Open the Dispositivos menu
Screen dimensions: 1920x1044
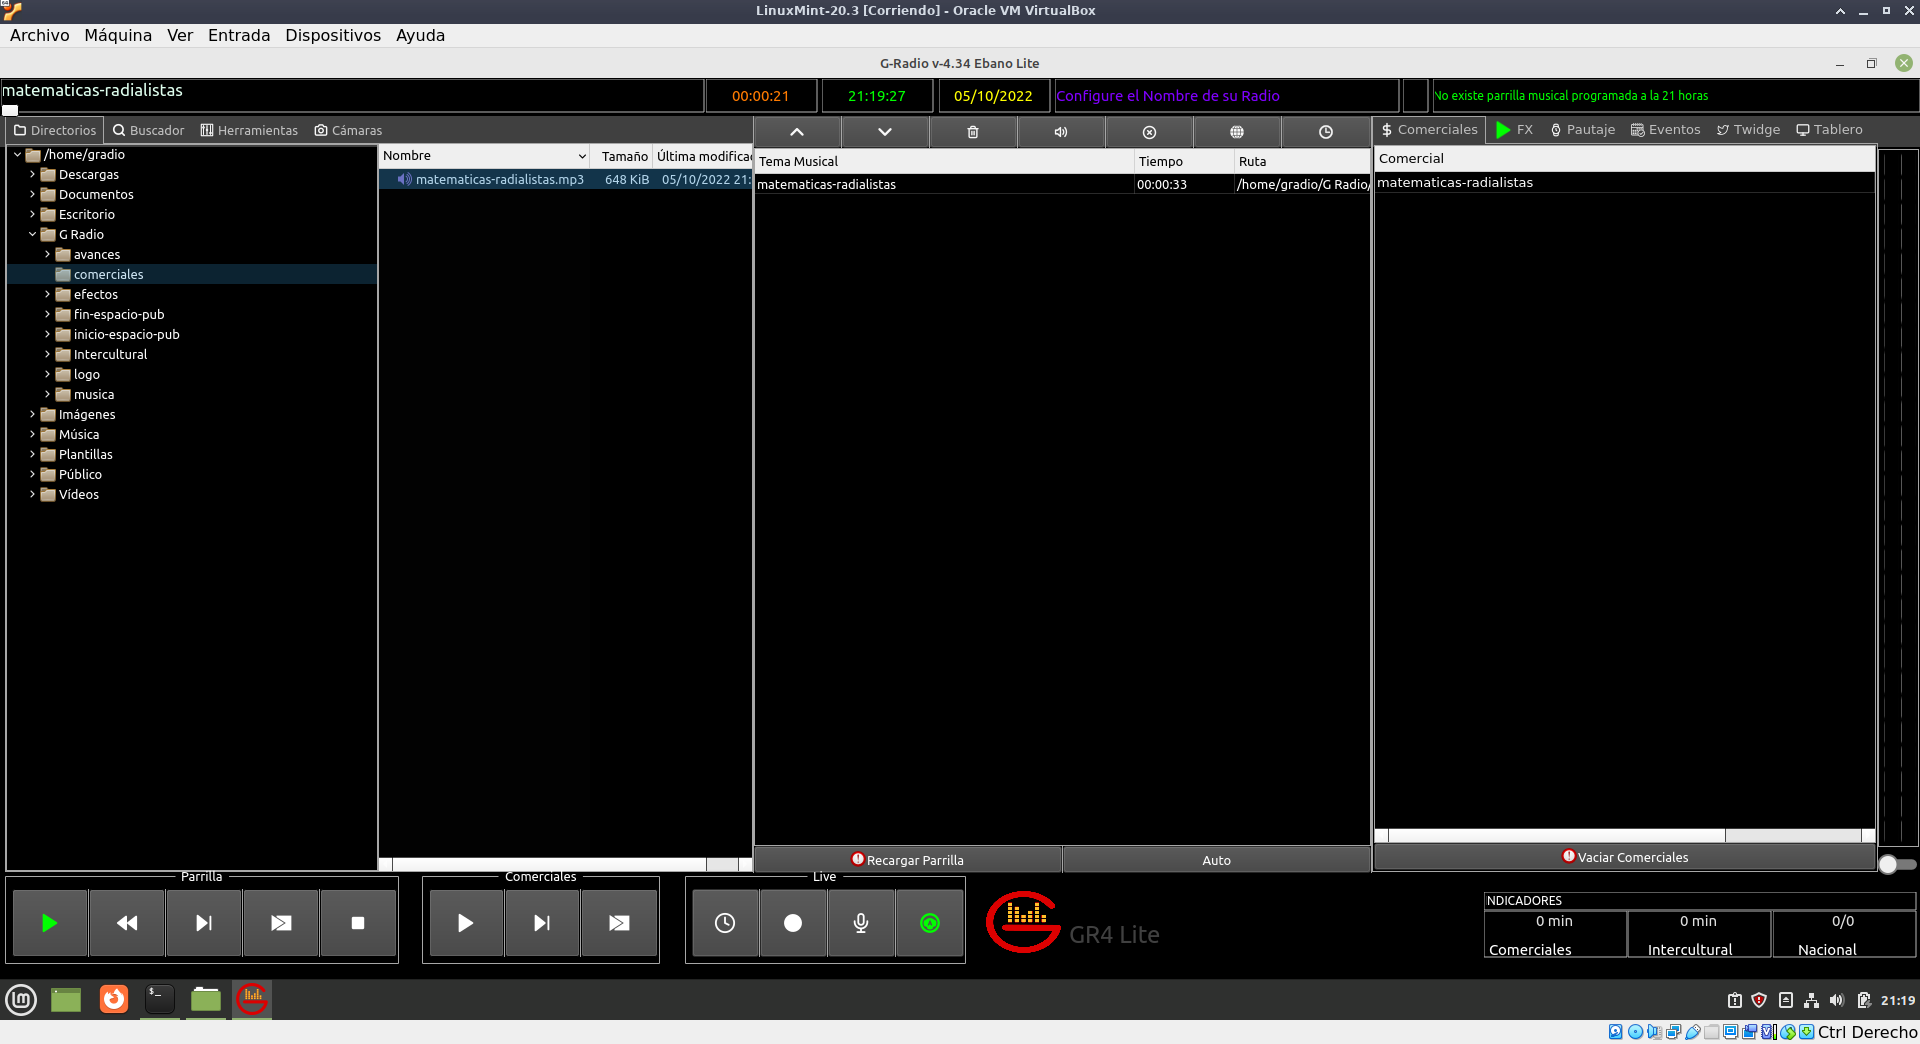pos(333,35)
